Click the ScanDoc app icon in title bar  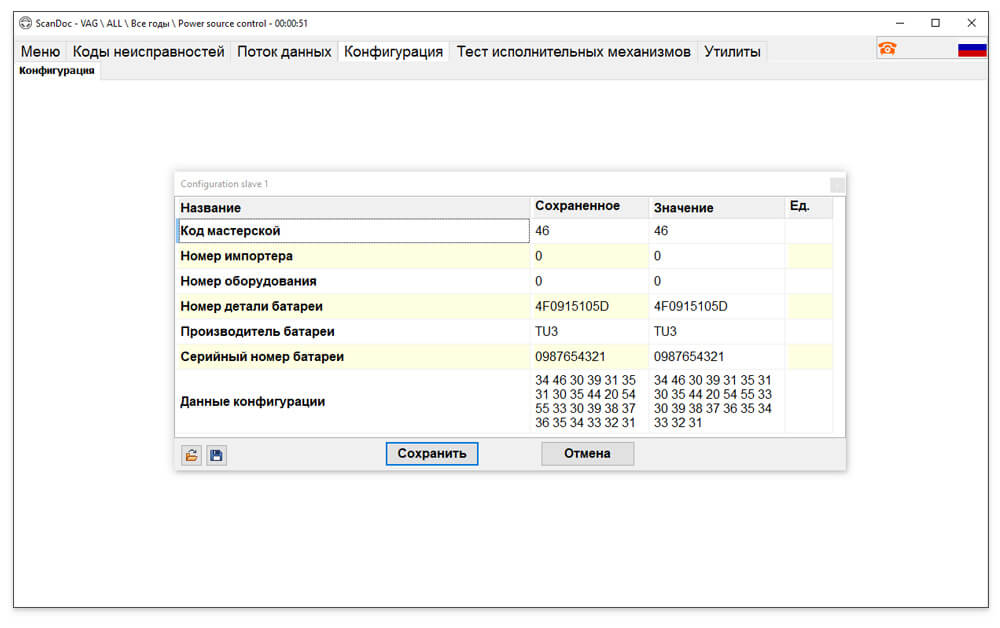(26, 23)
